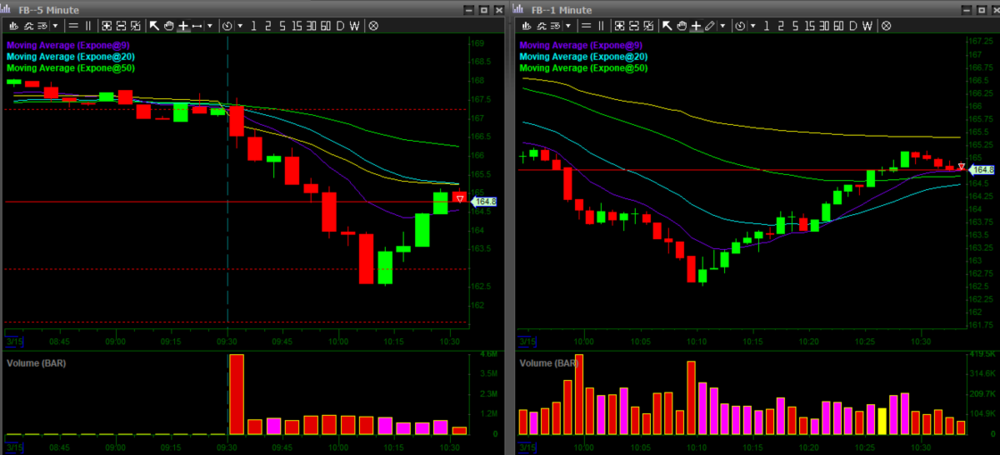
Task: Toggle the crosshair cursor in FB 5 Minute chart
Action: point(183,25)
